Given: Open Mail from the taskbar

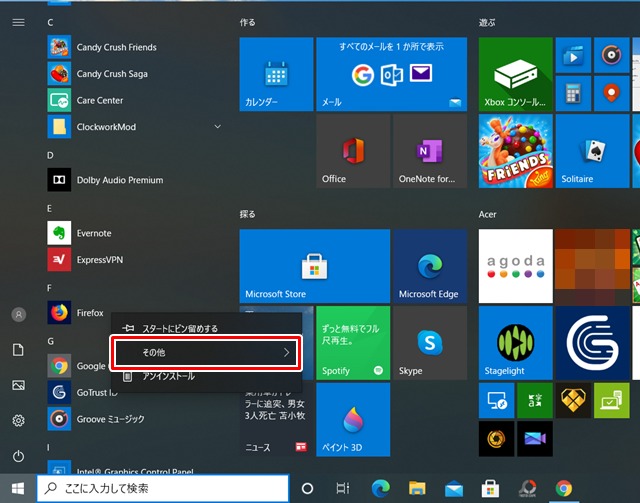Looking at the screenshot, I should coord(454,488).
